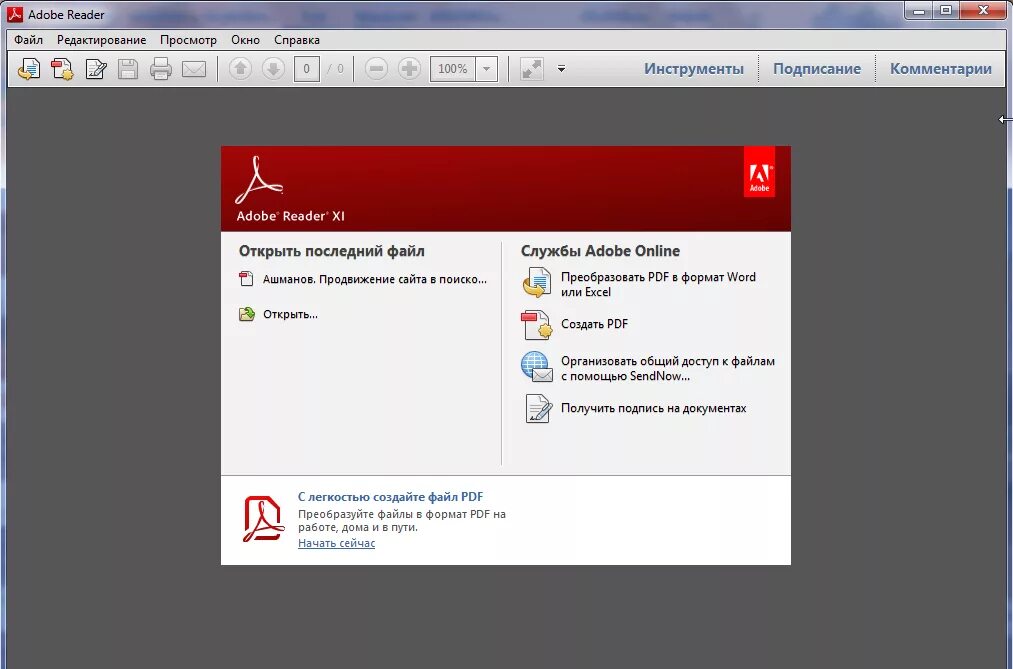Click the get signature document pen icon
This screenshot has height=669, width=1013.
[538, 408]
